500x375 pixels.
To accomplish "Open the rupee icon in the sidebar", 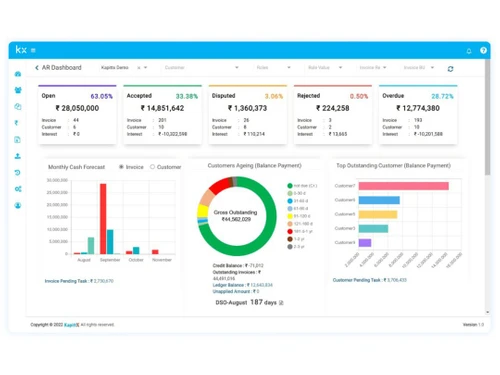I will coord(16,123).
